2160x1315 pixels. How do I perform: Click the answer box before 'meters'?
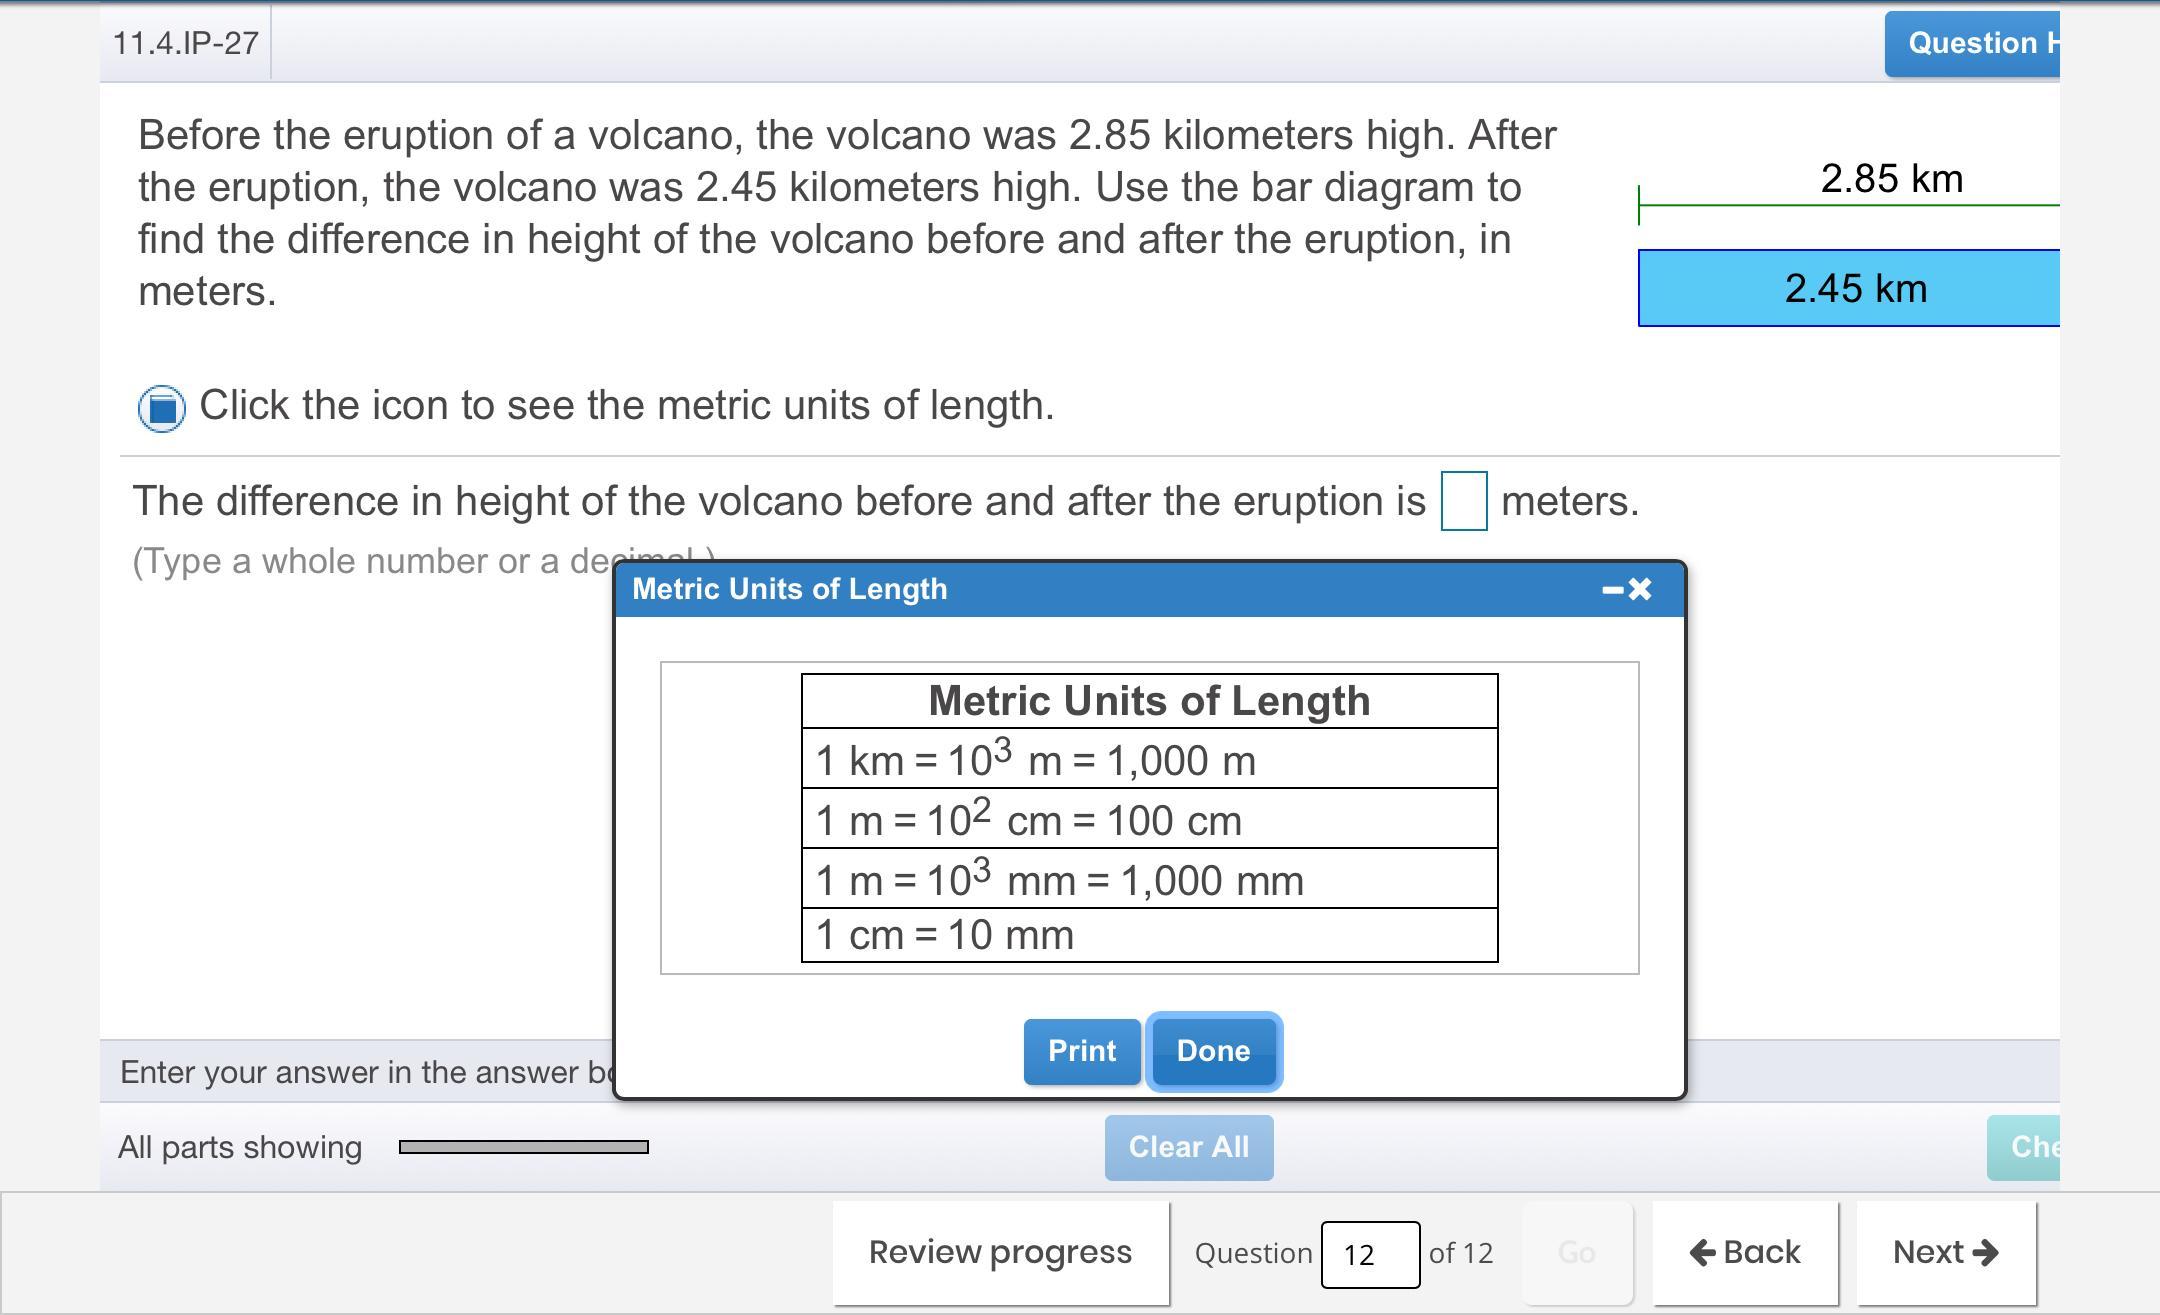1463,501
